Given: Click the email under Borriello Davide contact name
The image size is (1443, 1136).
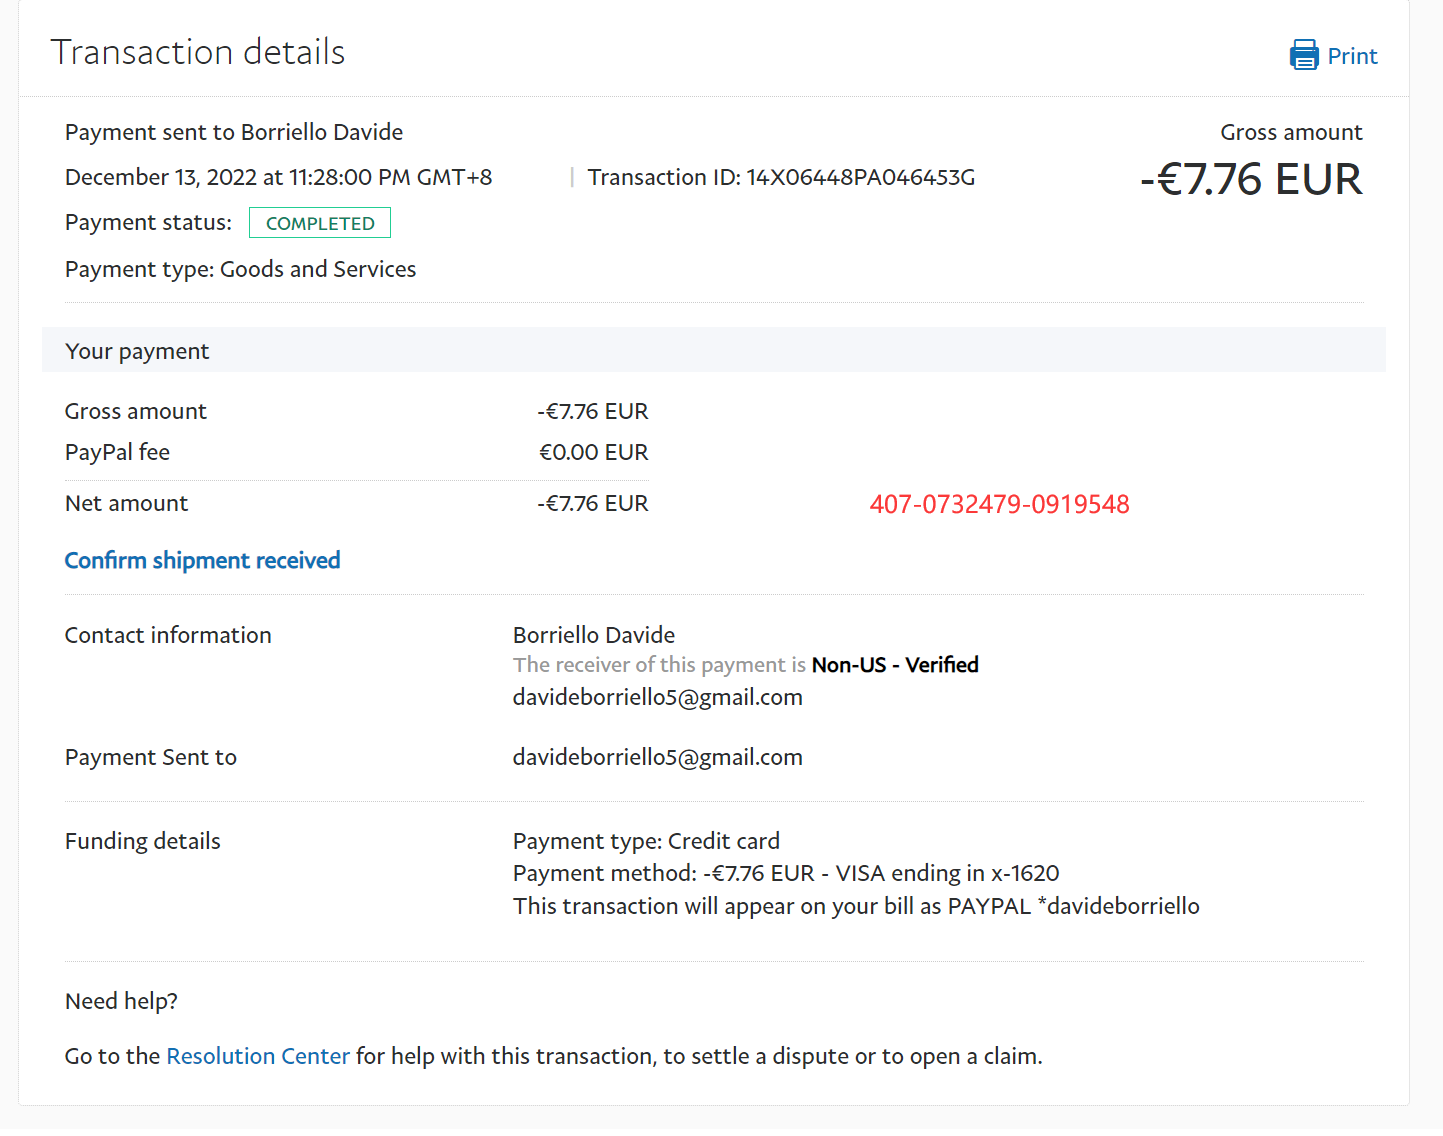Looking at the screenshot, I should tap(657, 697).
